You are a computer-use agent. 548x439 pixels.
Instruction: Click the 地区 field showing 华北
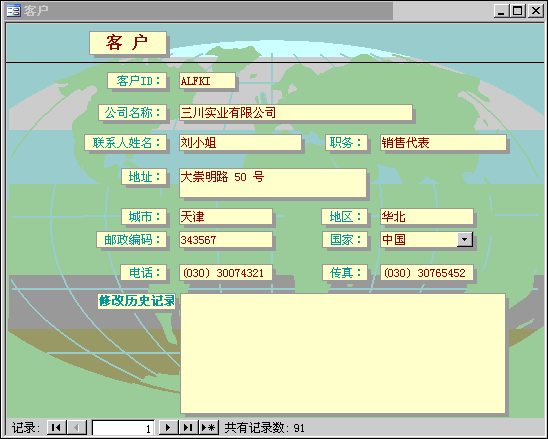(x=427, y=217)
